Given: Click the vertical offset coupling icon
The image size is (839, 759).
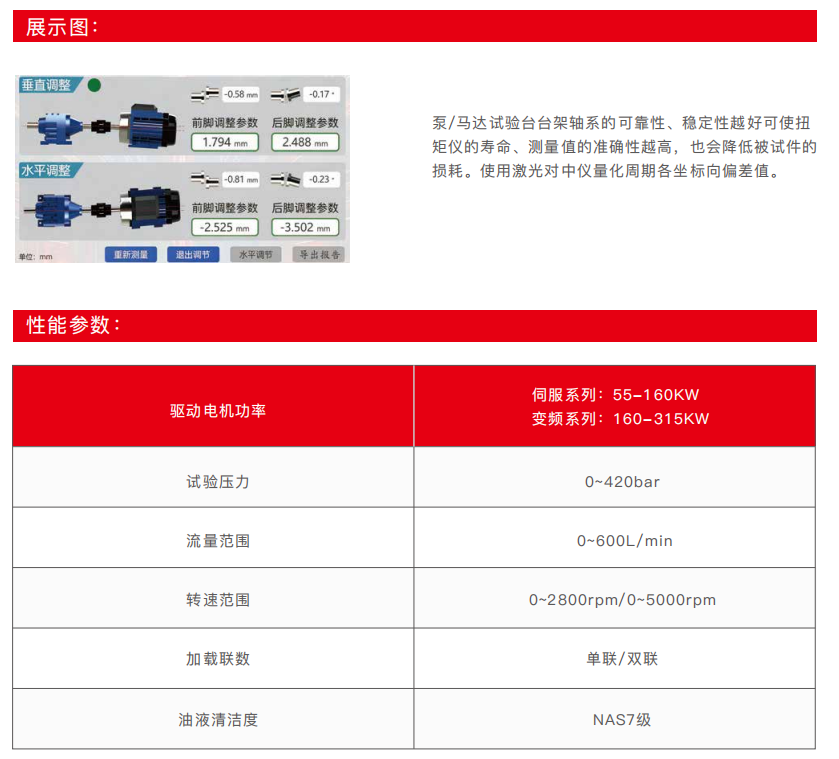Looking at the screenshot, I should [x=205, y=94].
